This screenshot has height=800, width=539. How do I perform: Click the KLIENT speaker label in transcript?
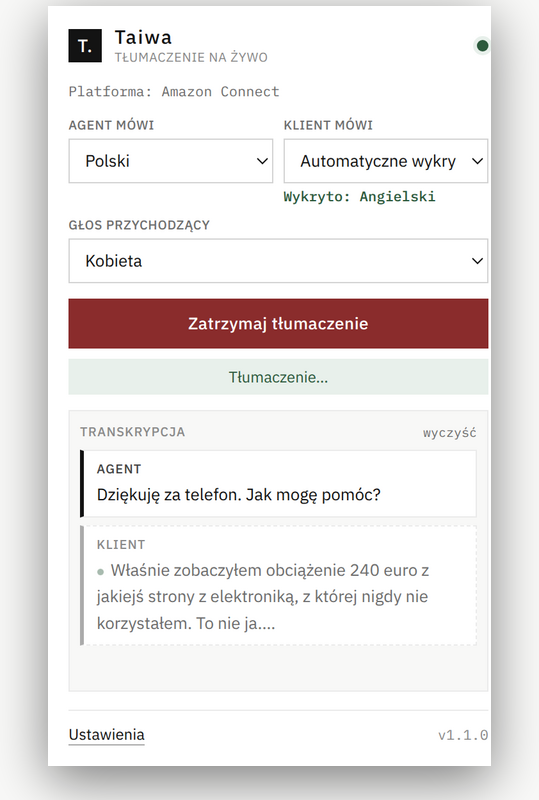(121, 544)
